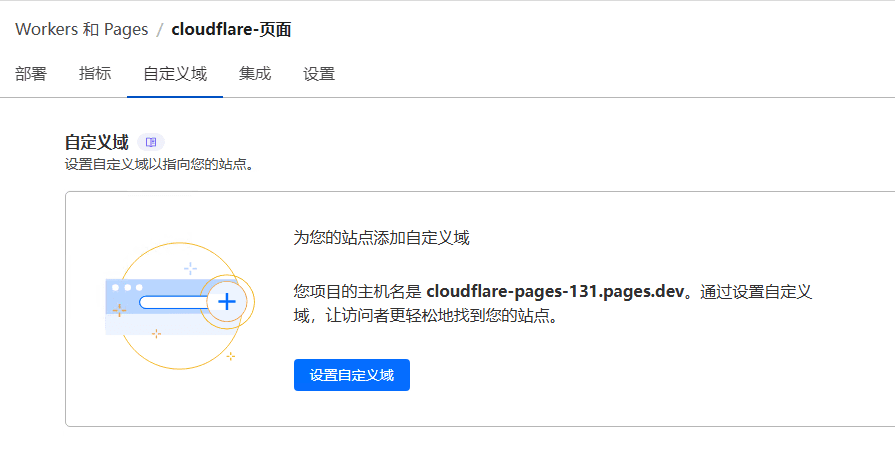Screen dimensions: 895x464
Task: Open the 指标 tab
Action: pyautogui.click(x=95, y=73)
